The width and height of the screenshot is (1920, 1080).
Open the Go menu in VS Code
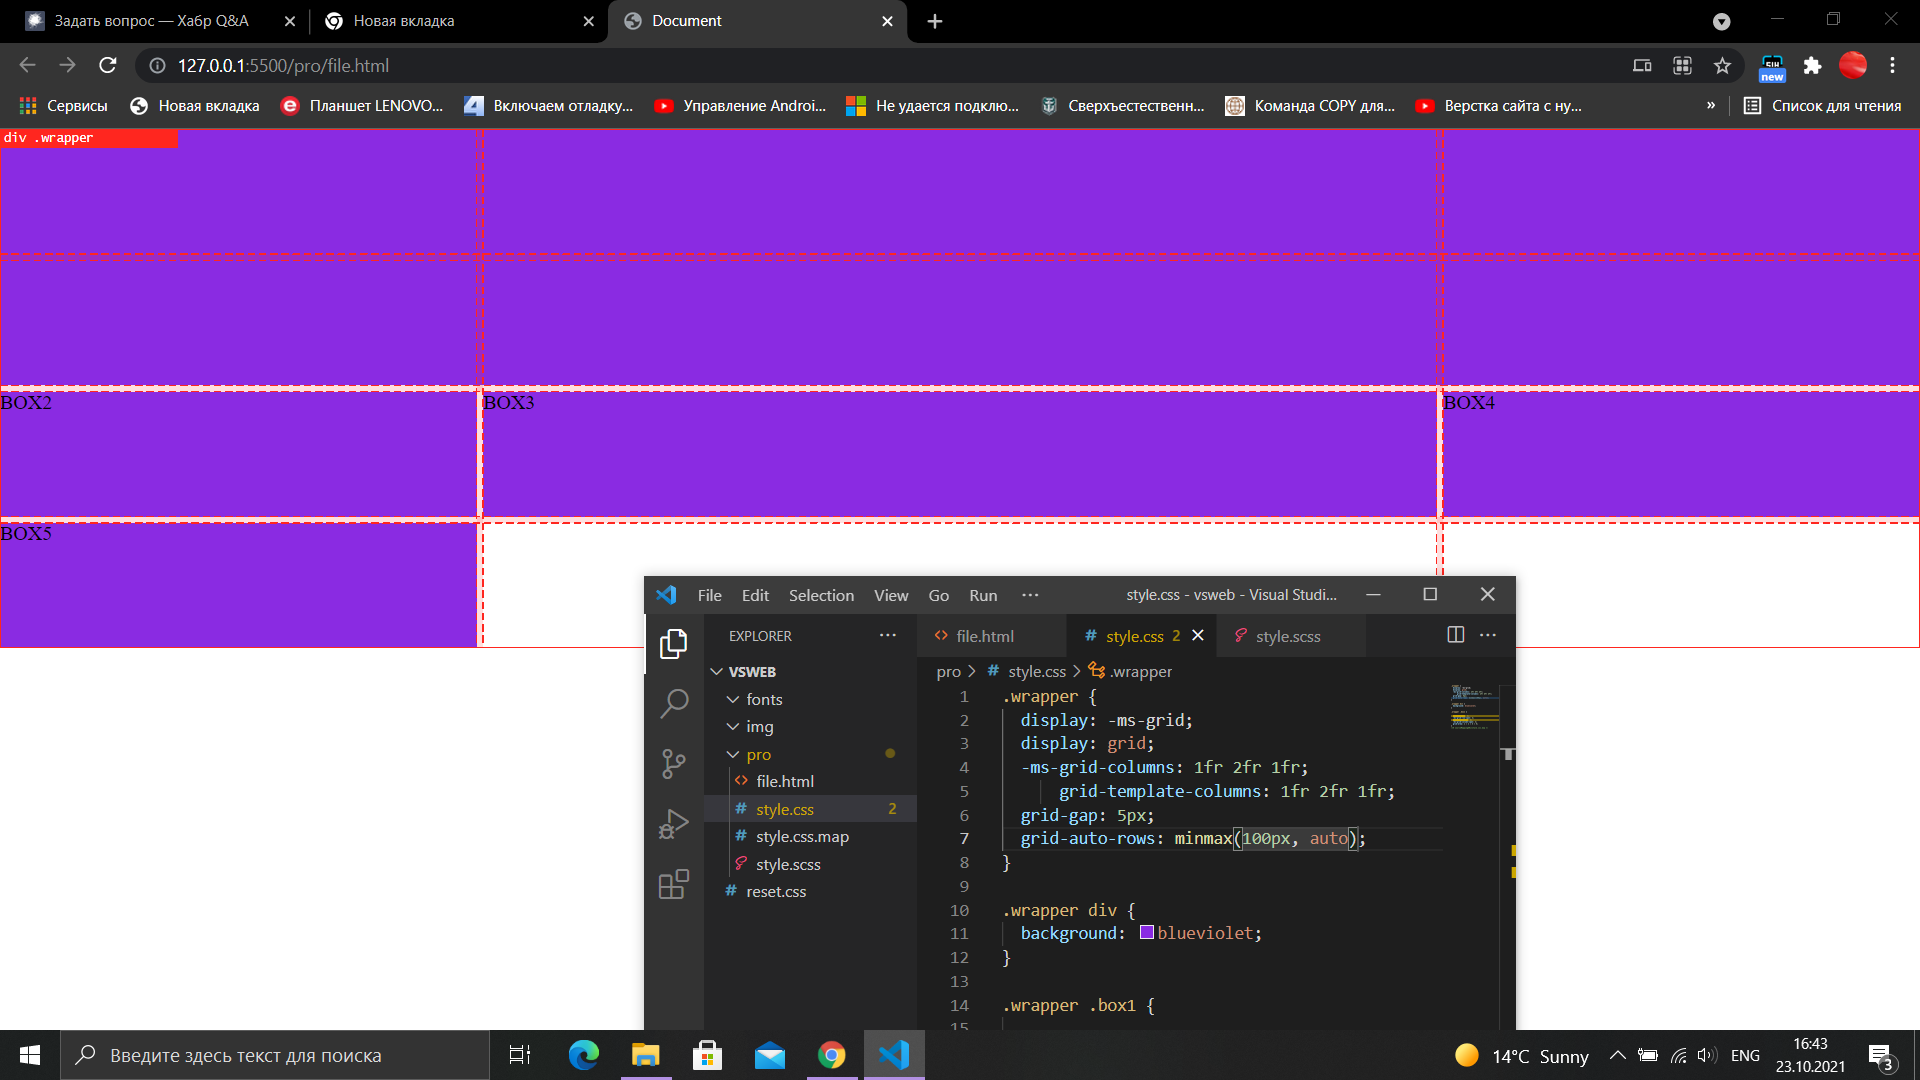coord(938,595)
